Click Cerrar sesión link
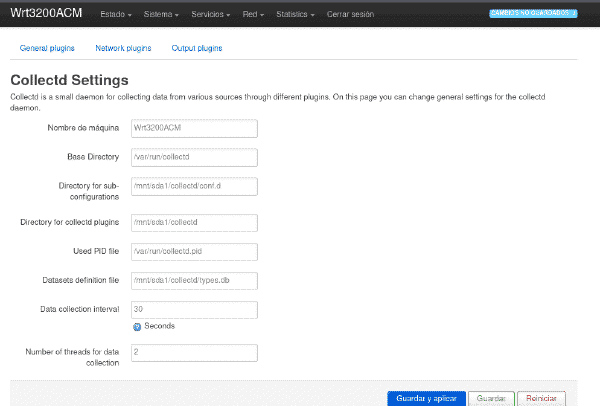This screenshot has width=600, height=406. [350, 14]
